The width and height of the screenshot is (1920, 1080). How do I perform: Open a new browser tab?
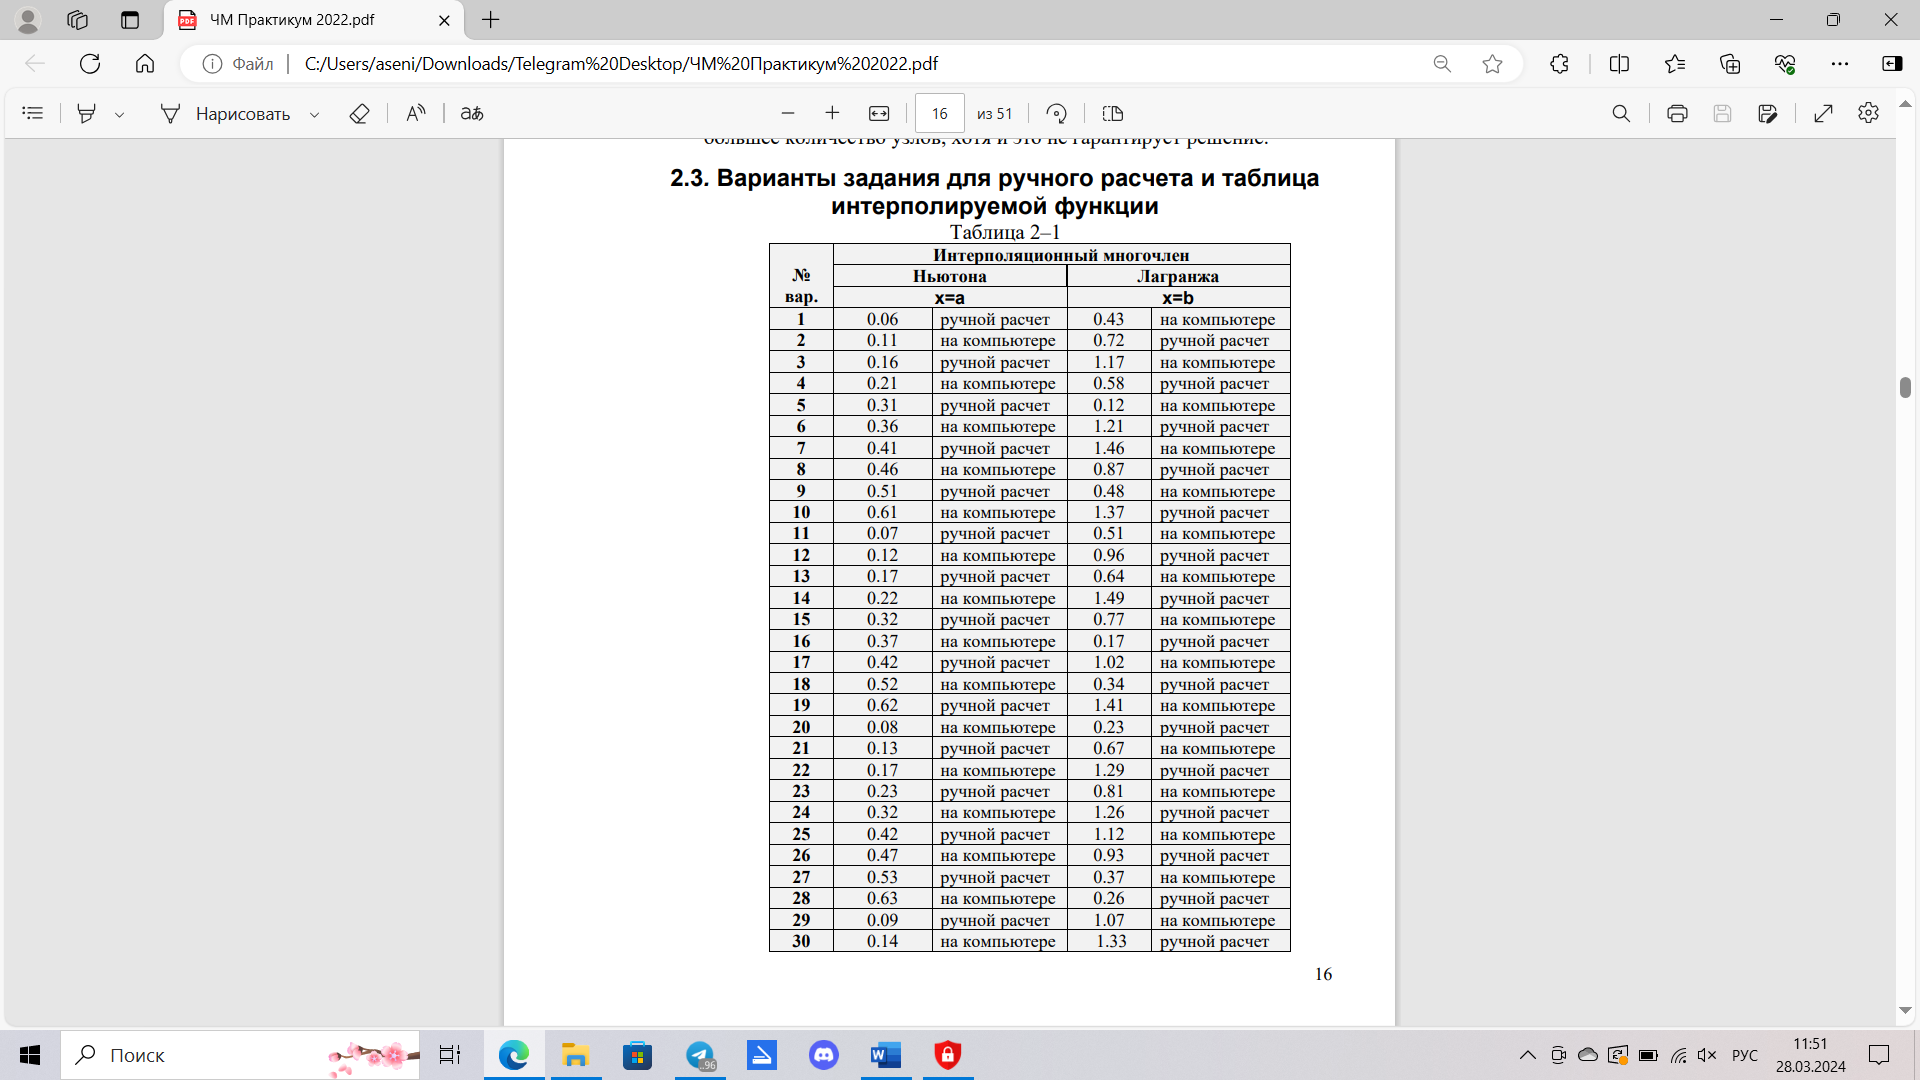(x=490, y=20)
